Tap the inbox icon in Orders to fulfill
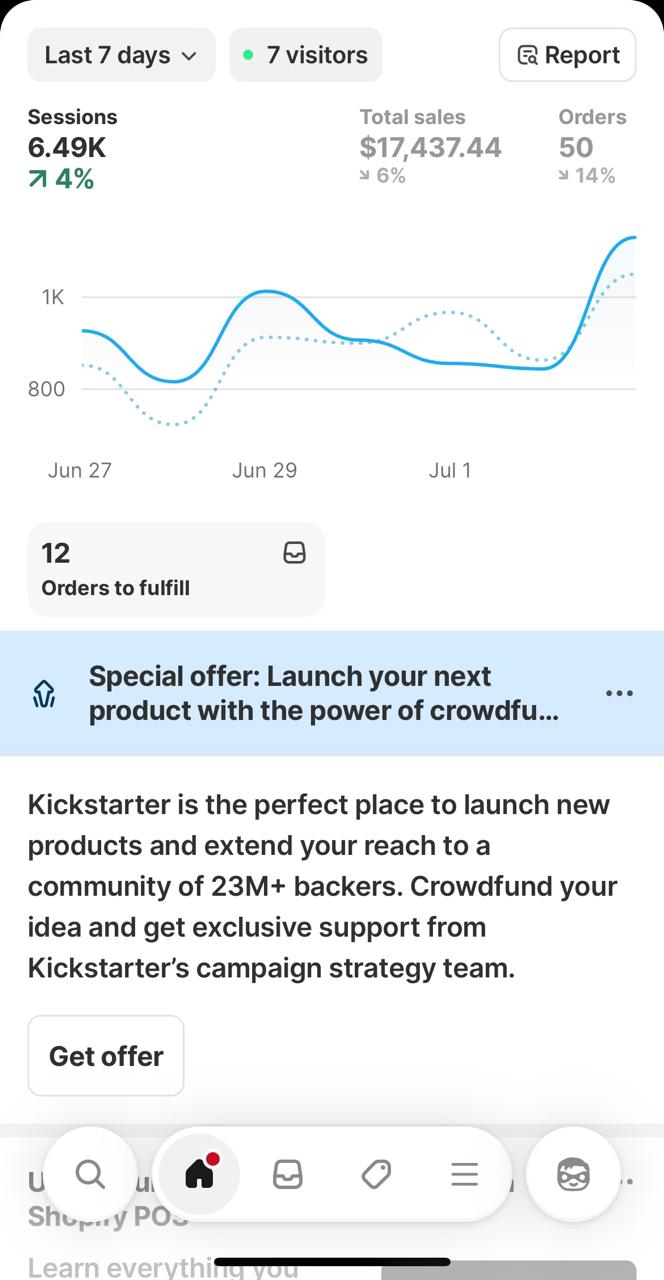664x1280 pixels. (x=294, y=553)
